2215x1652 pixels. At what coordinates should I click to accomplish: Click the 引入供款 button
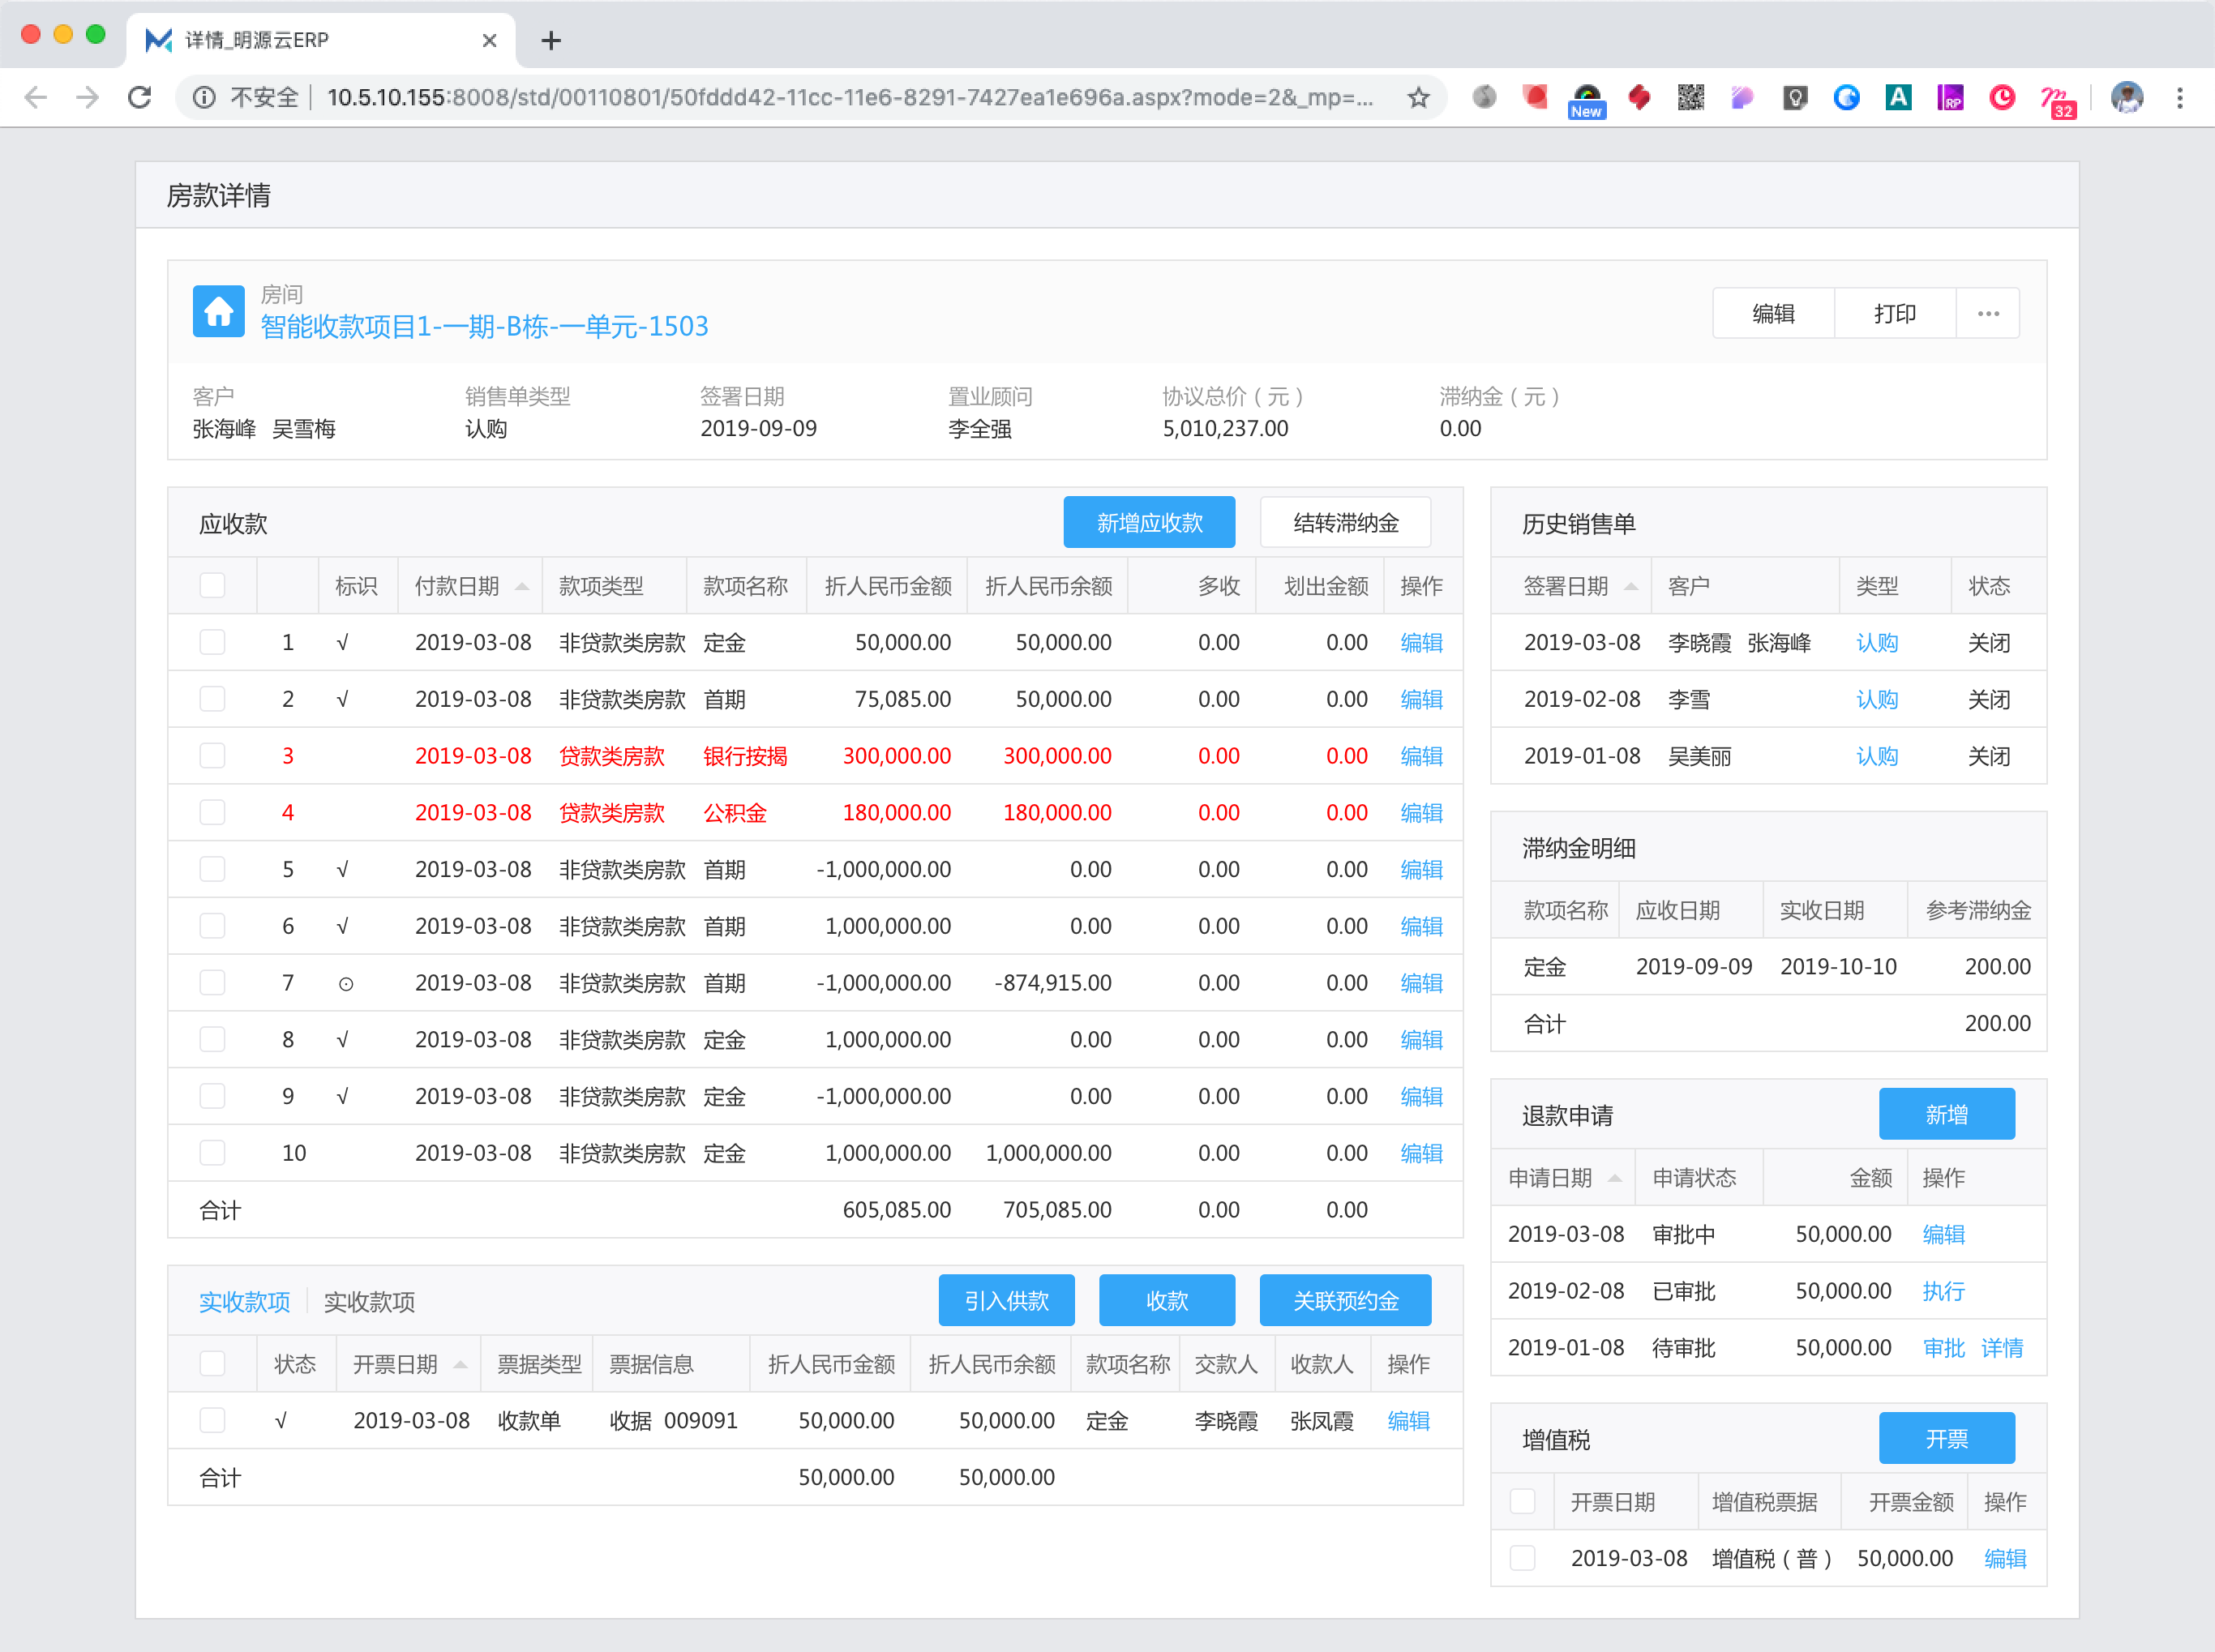click(1006, 1300)
